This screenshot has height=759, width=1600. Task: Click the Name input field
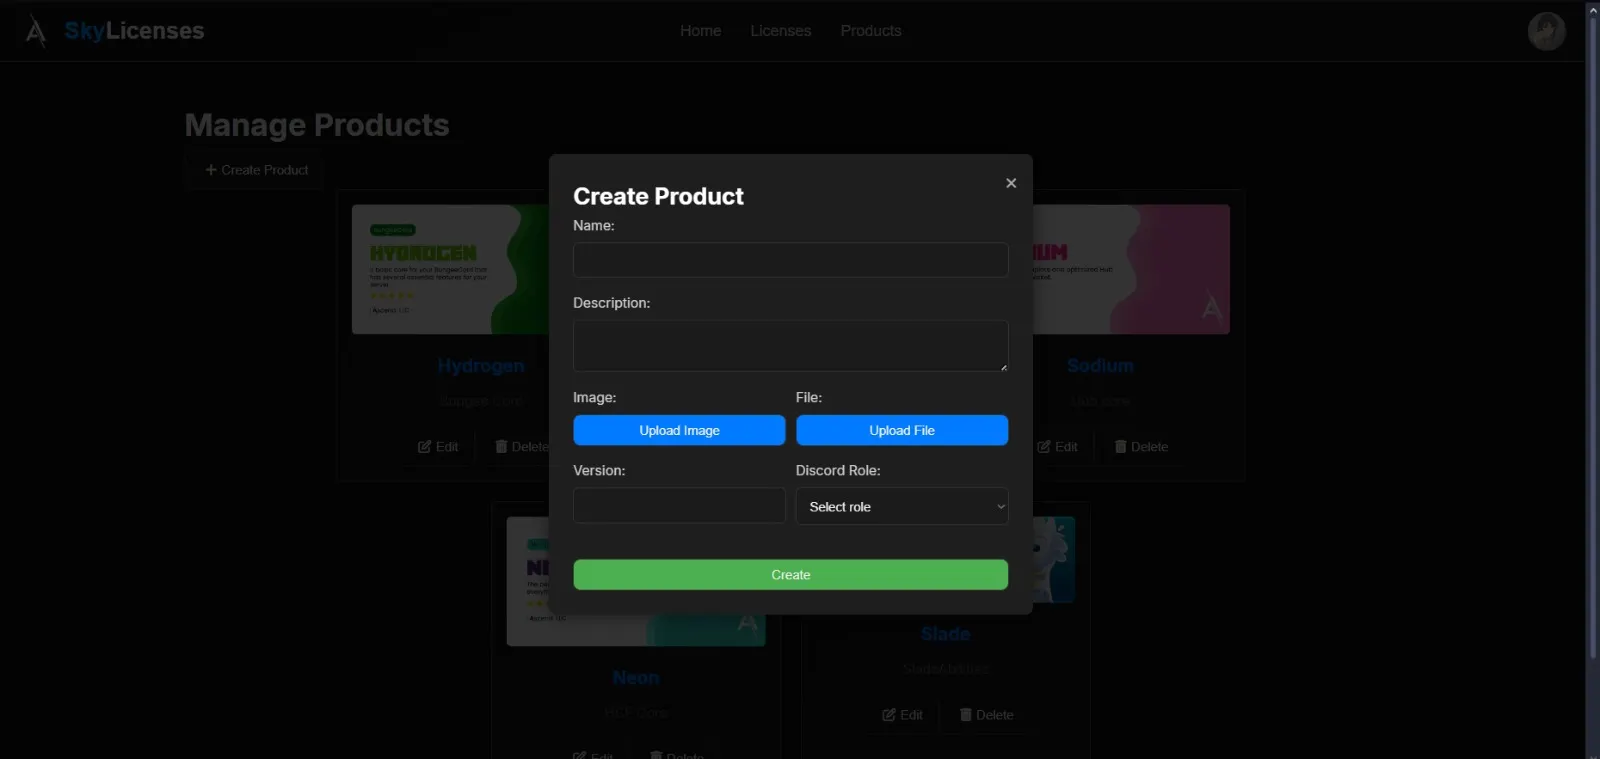(x=790, y=260)
